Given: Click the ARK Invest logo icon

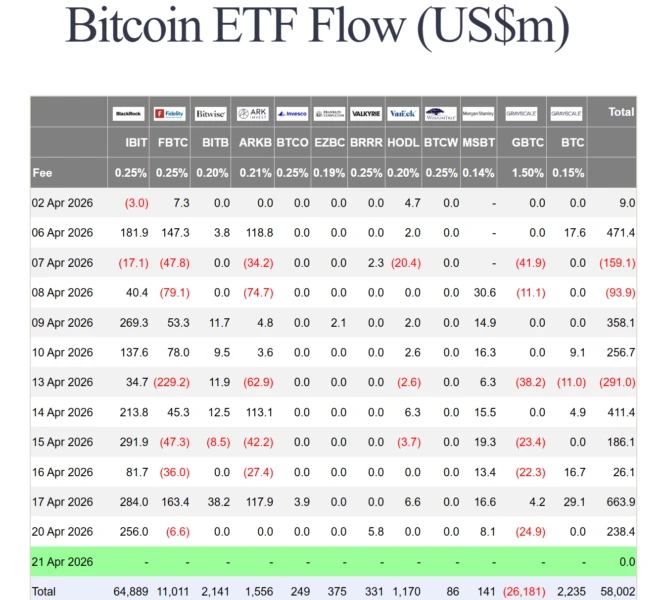Looking at the screenshot, I should coord(253,114).
